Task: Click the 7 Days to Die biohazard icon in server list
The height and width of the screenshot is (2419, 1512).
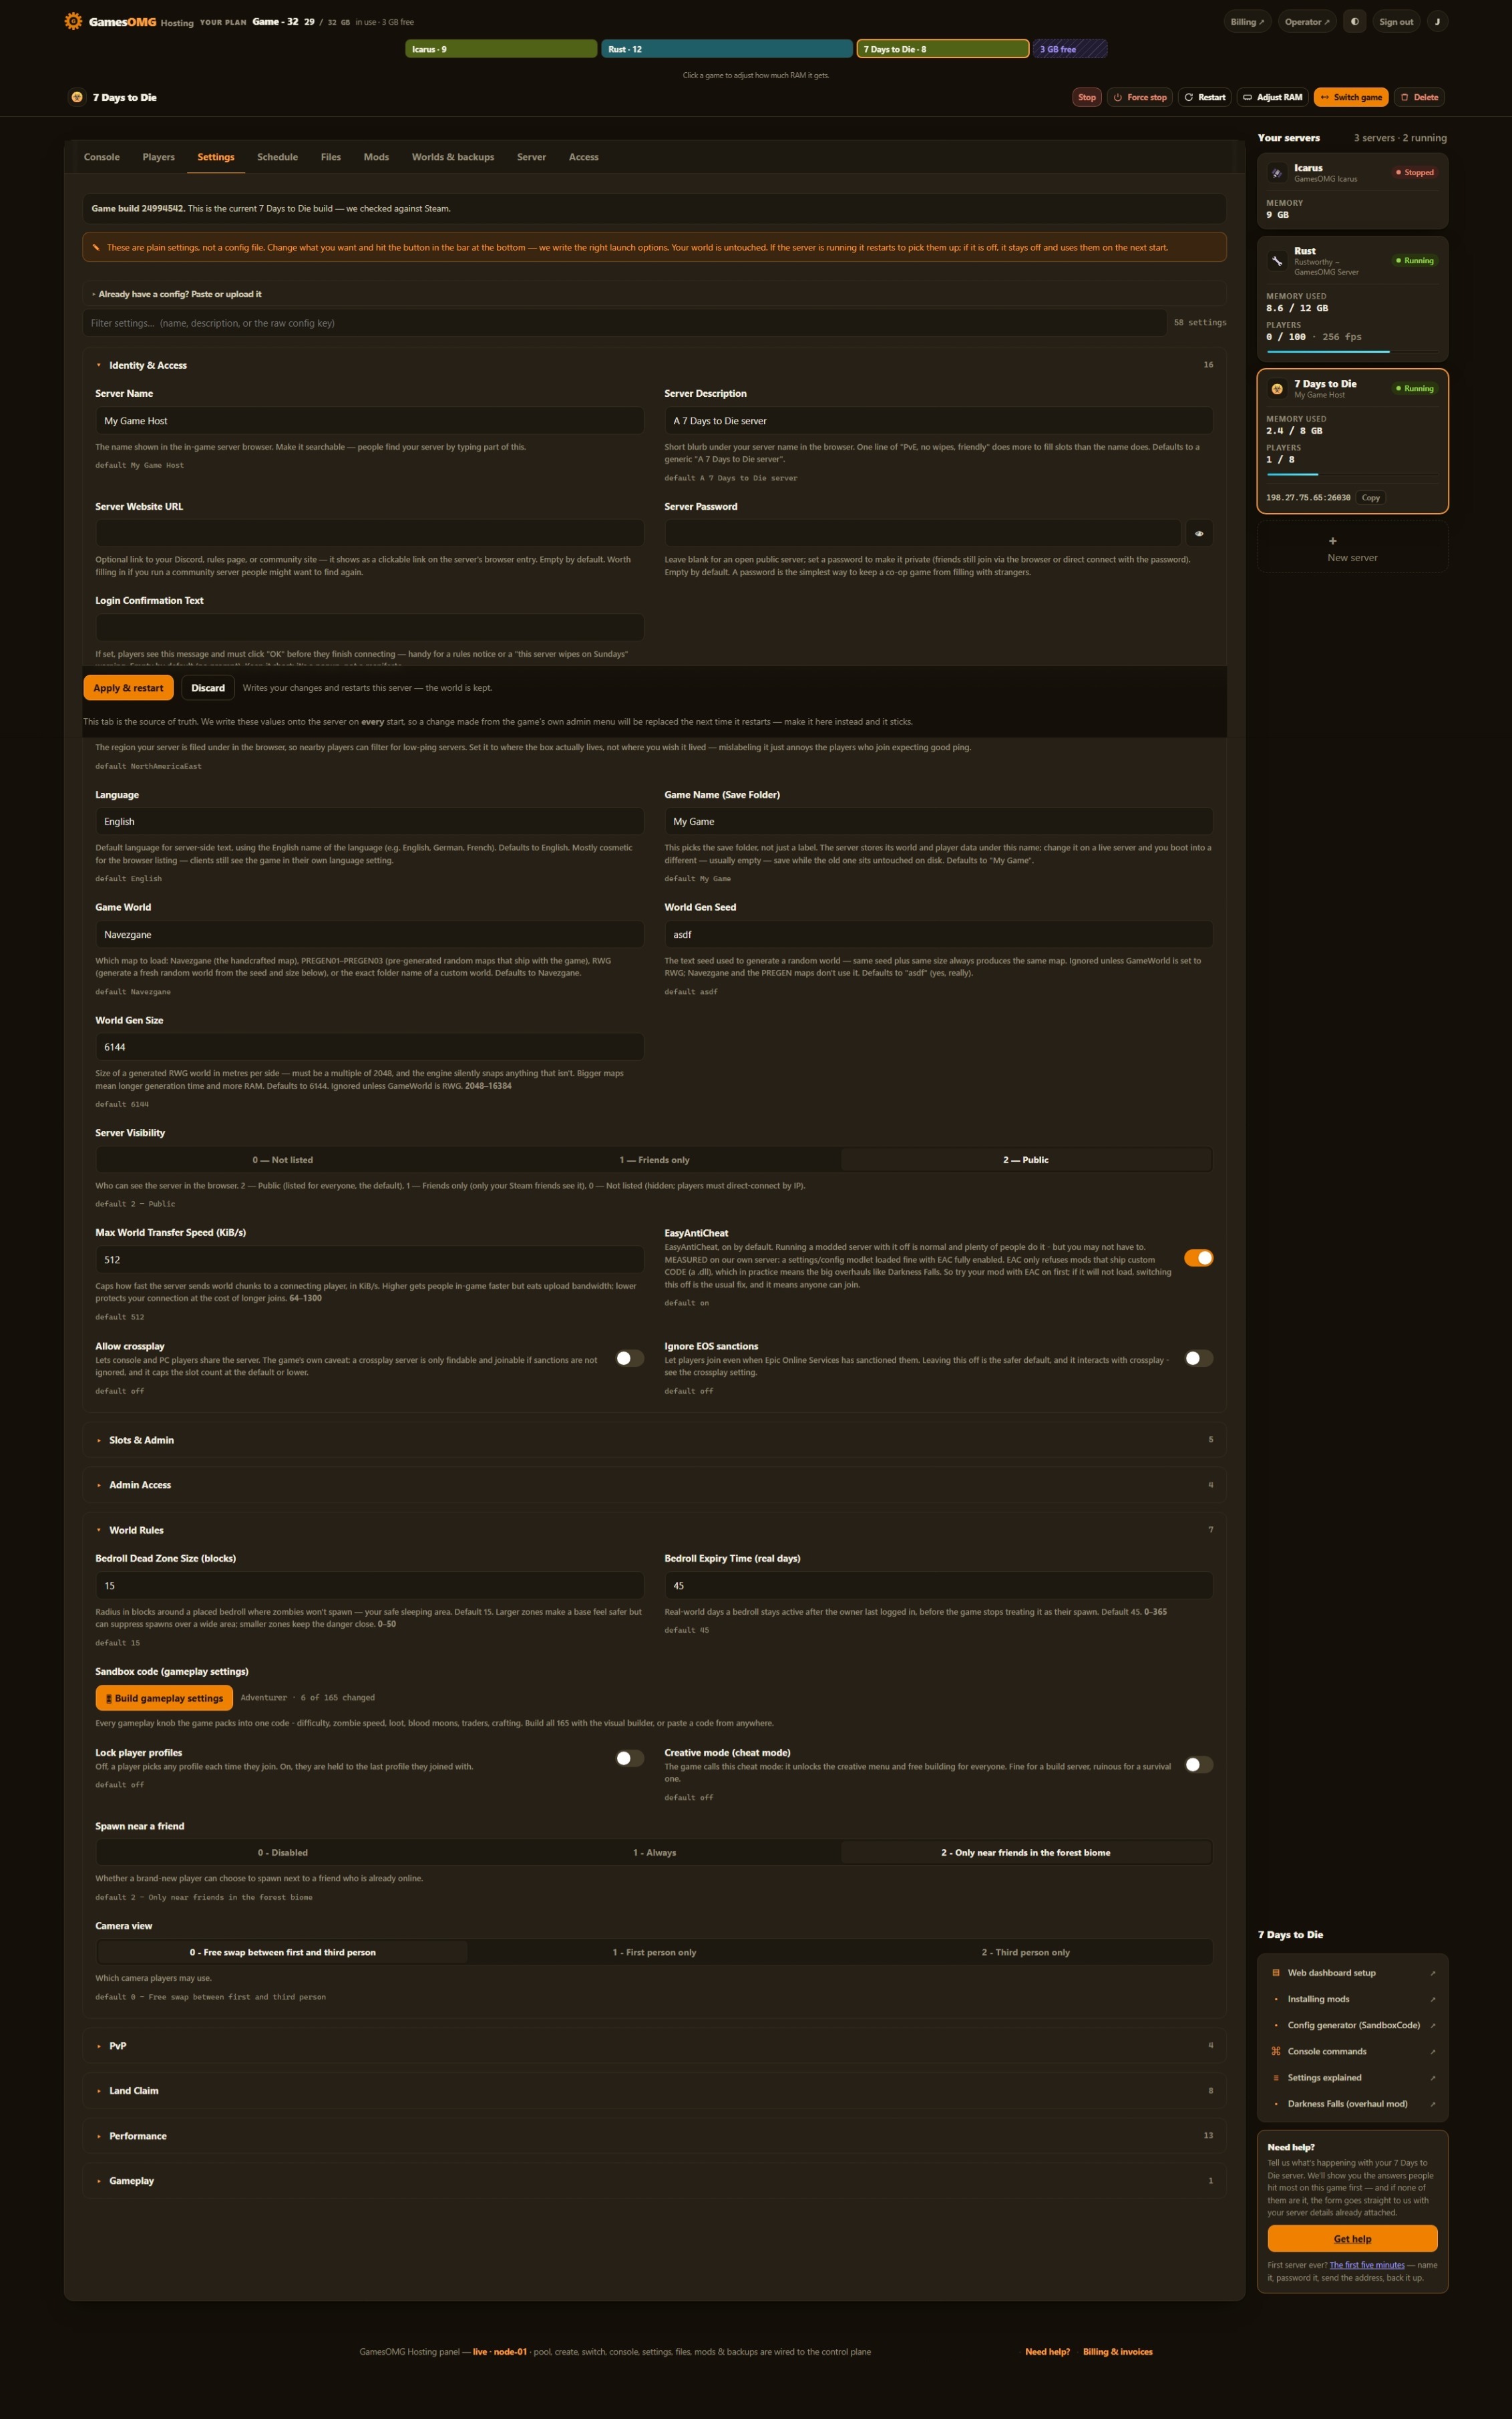Action: pyautogui.click(x=1277, y=388)
